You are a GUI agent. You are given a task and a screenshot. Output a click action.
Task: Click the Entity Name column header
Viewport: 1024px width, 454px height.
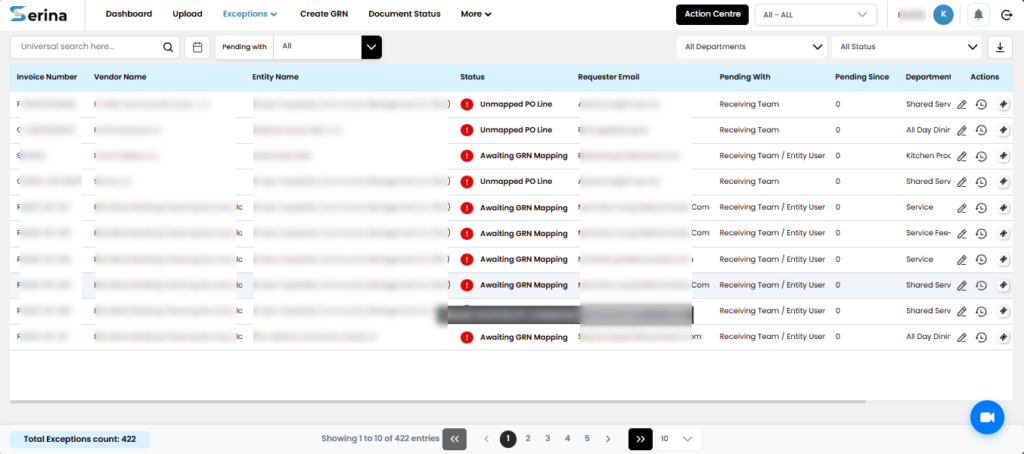pyautogui.click(x=276, y=77)
